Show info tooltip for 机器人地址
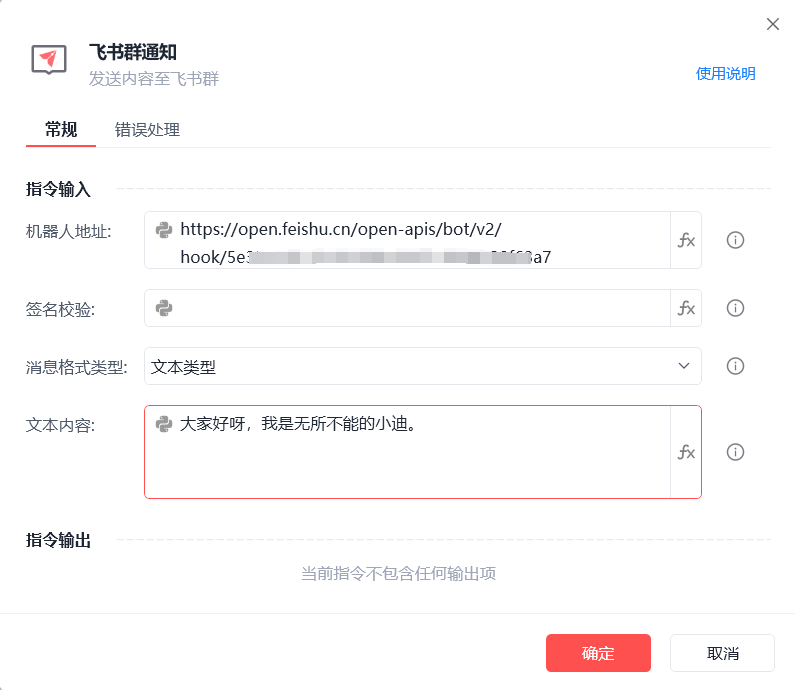 (x=735, y=240)
